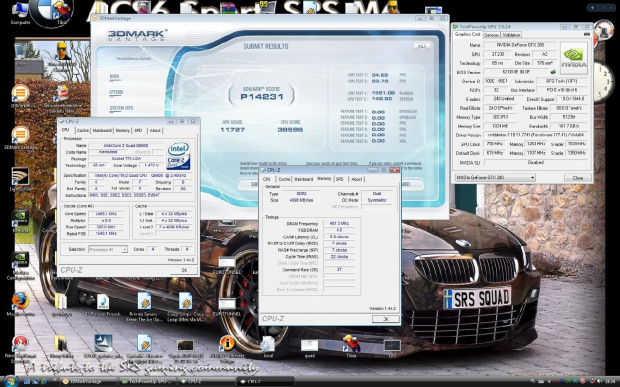620x387 pixels.
Task: Click the taskbar clock in system tray
Action: click(x=610, y=382)
